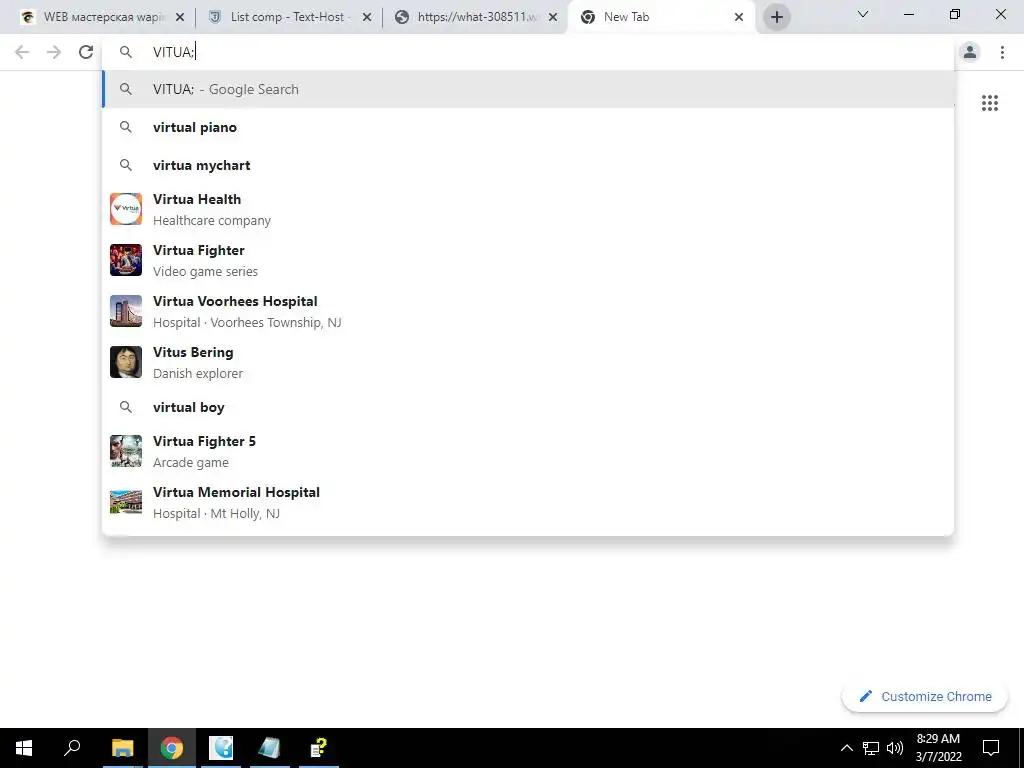This screenshot has height=768, width=1024.
Task: Click the Virtua Voorhees Hospital building thumbnail
Action: [x=126, y=311]
